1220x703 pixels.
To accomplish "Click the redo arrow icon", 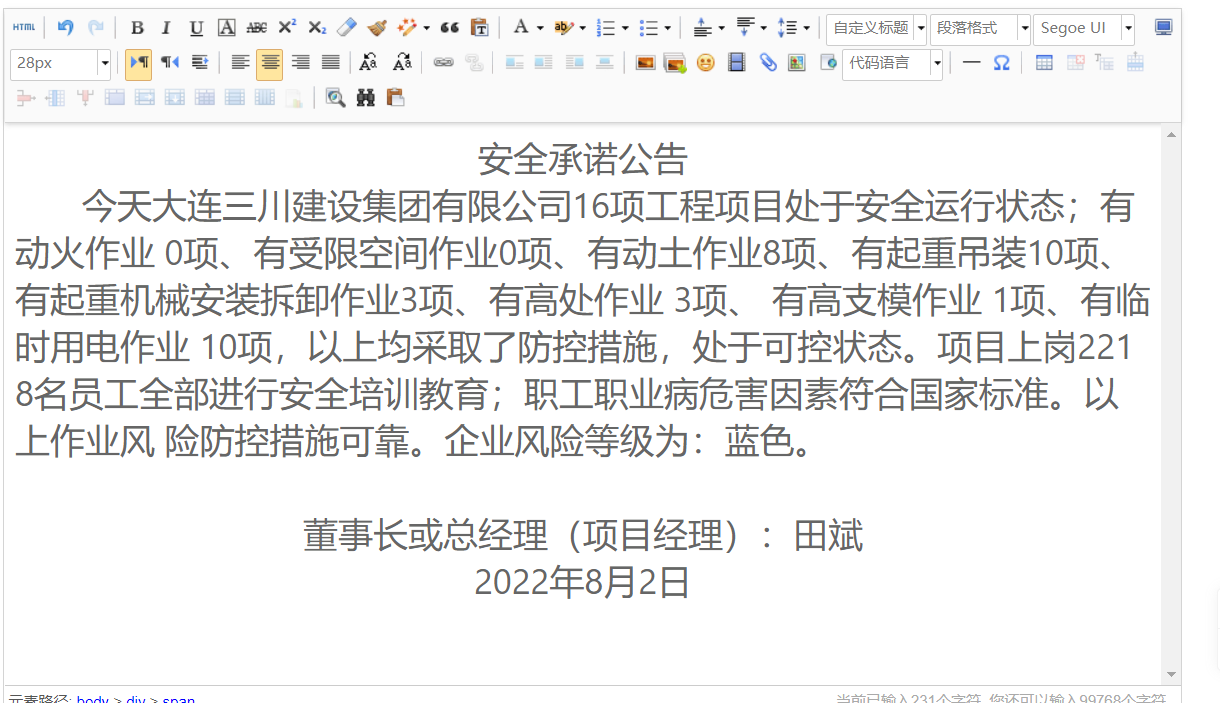I will point(96,28).
